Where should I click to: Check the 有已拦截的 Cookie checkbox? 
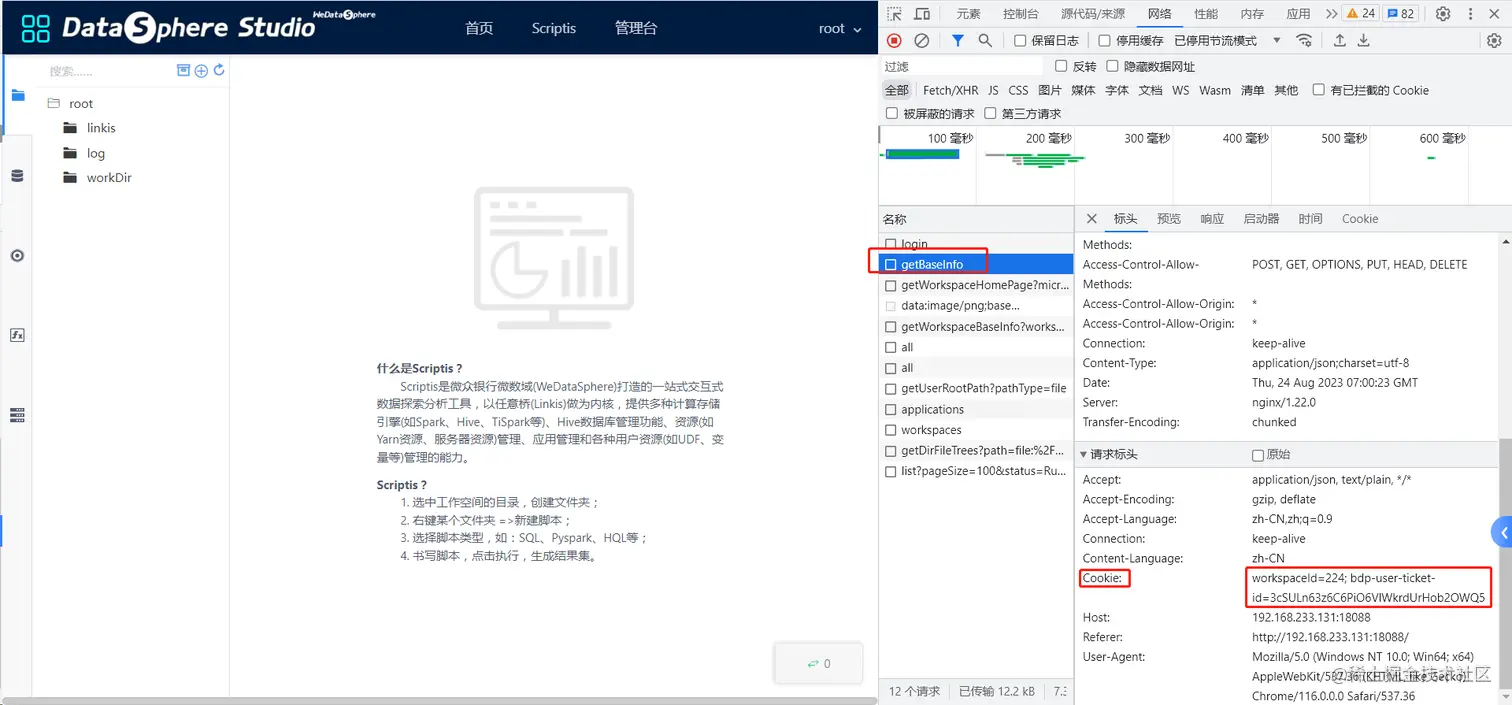(x=1319, y=90)
